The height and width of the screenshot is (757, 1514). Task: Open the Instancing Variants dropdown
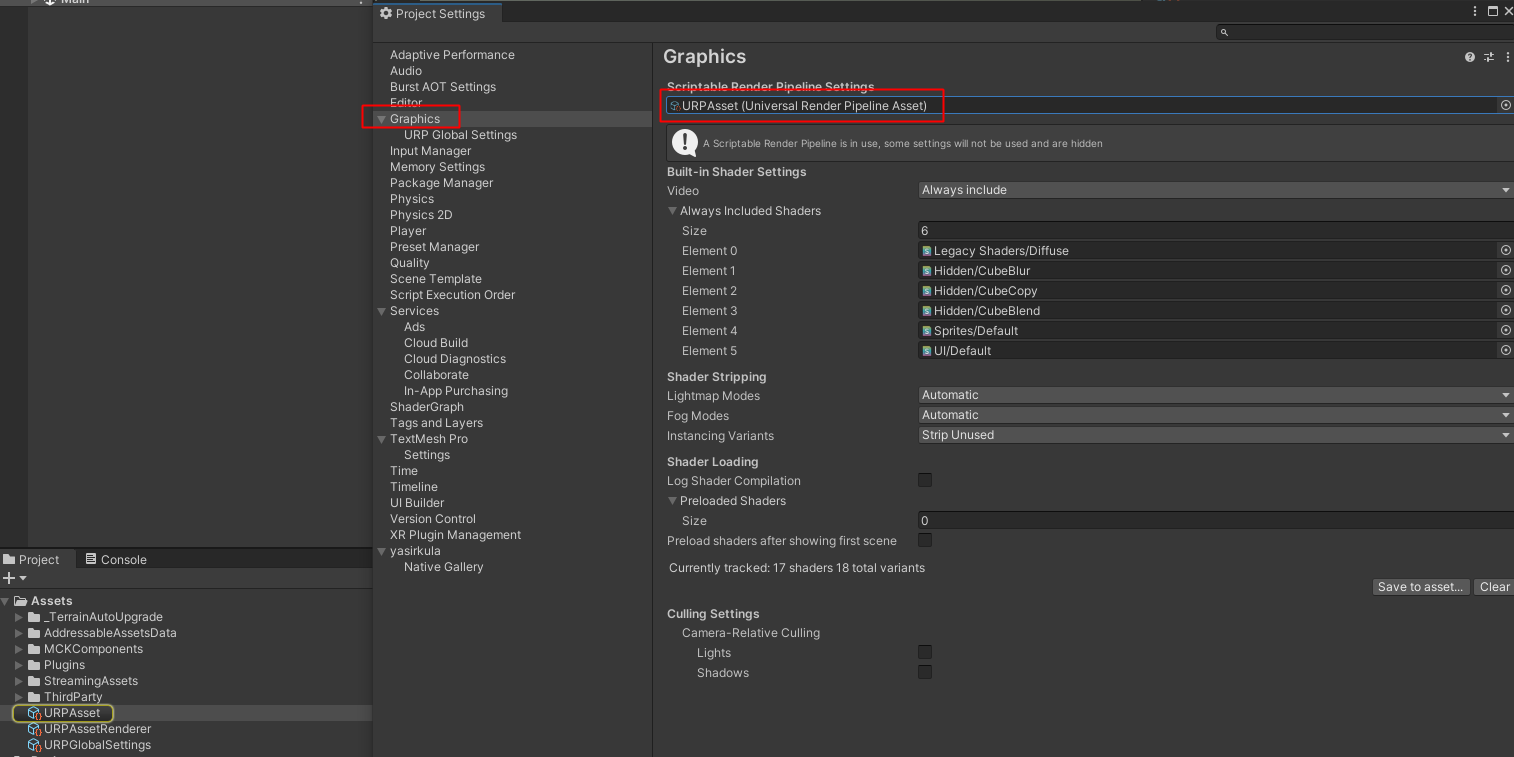click(1214, 435)
